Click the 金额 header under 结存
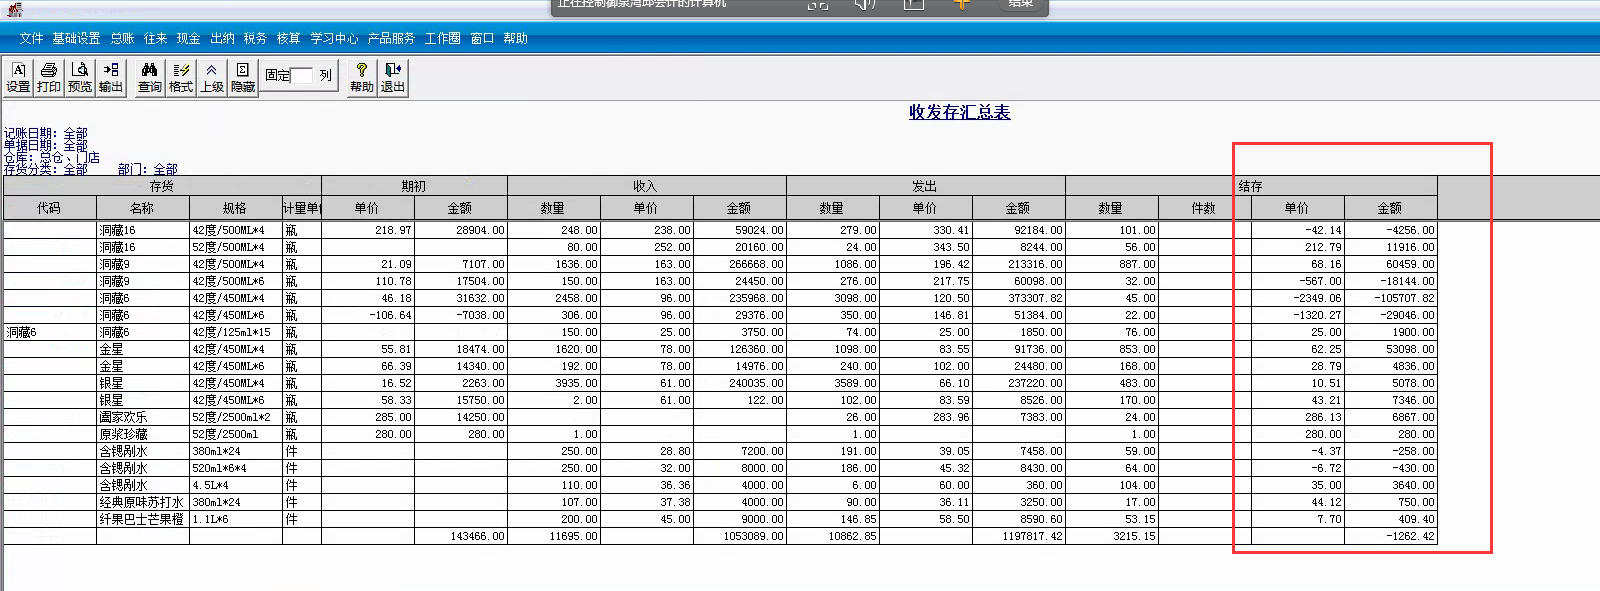1600x591 pixels. (1390, 208)
